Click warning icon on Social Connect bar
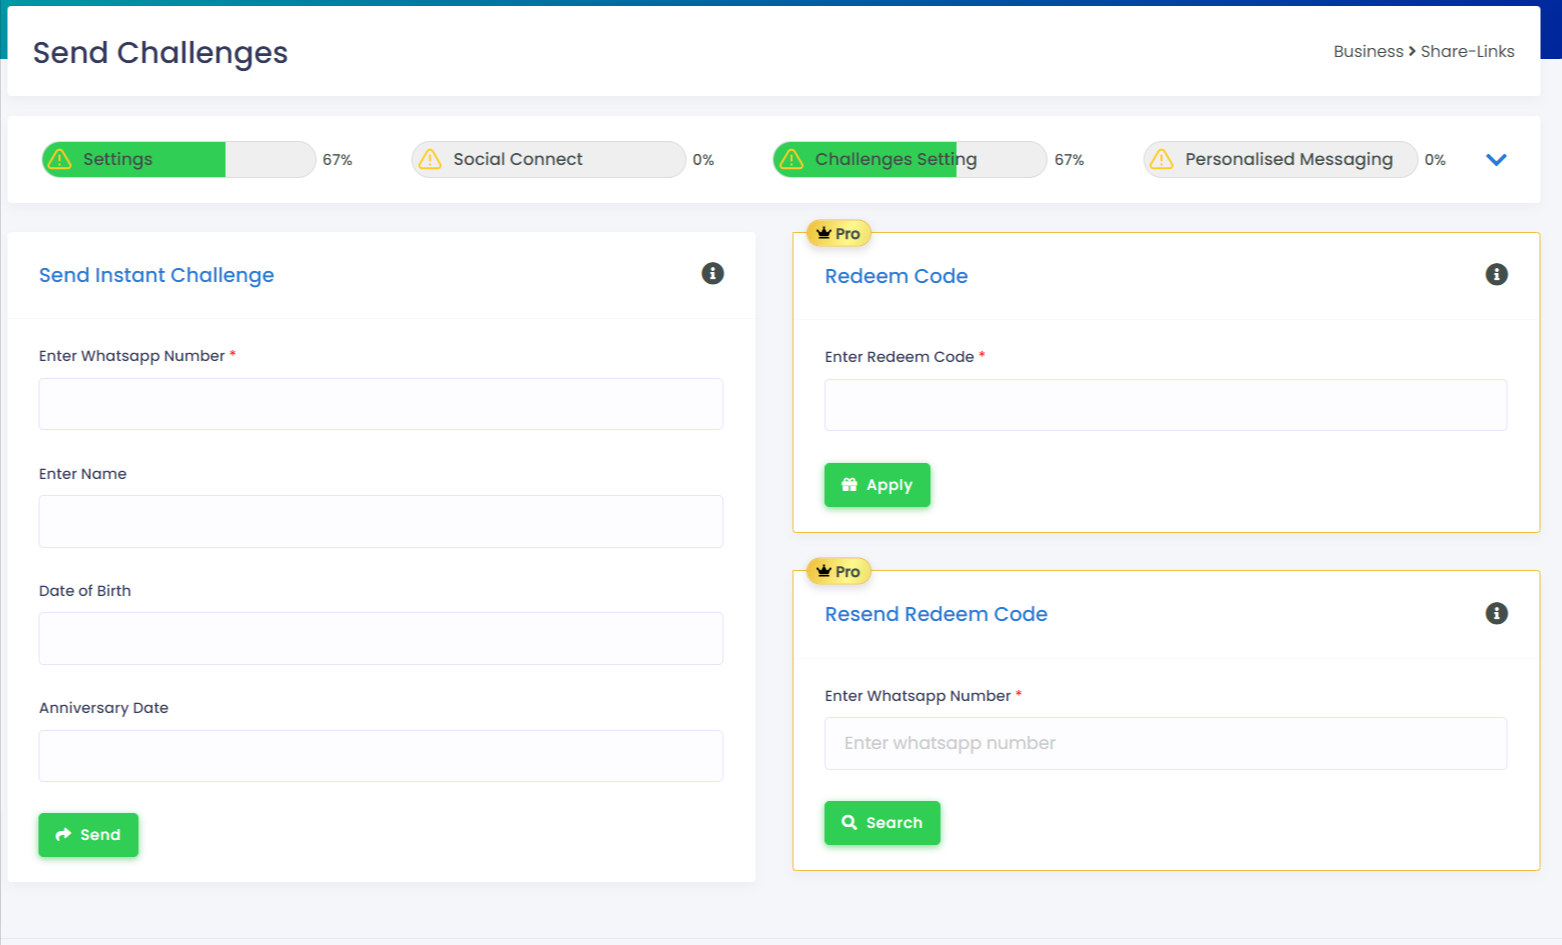1562x945 pixels. point(430,159)
